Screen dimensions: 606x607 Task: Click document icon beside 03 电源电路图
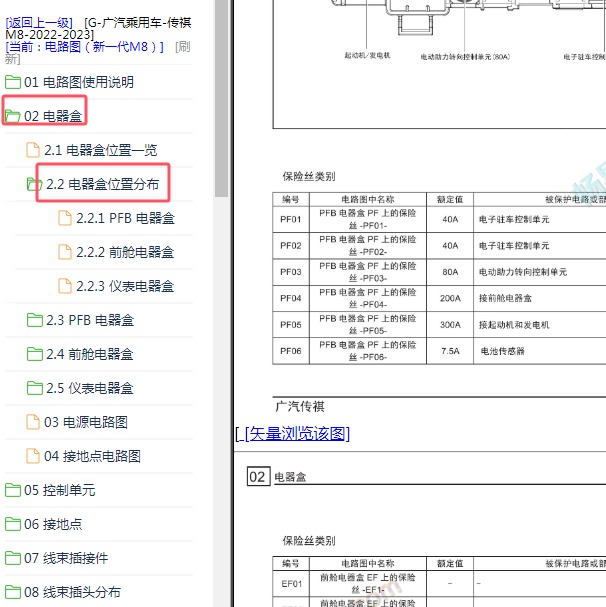point(33,422)
